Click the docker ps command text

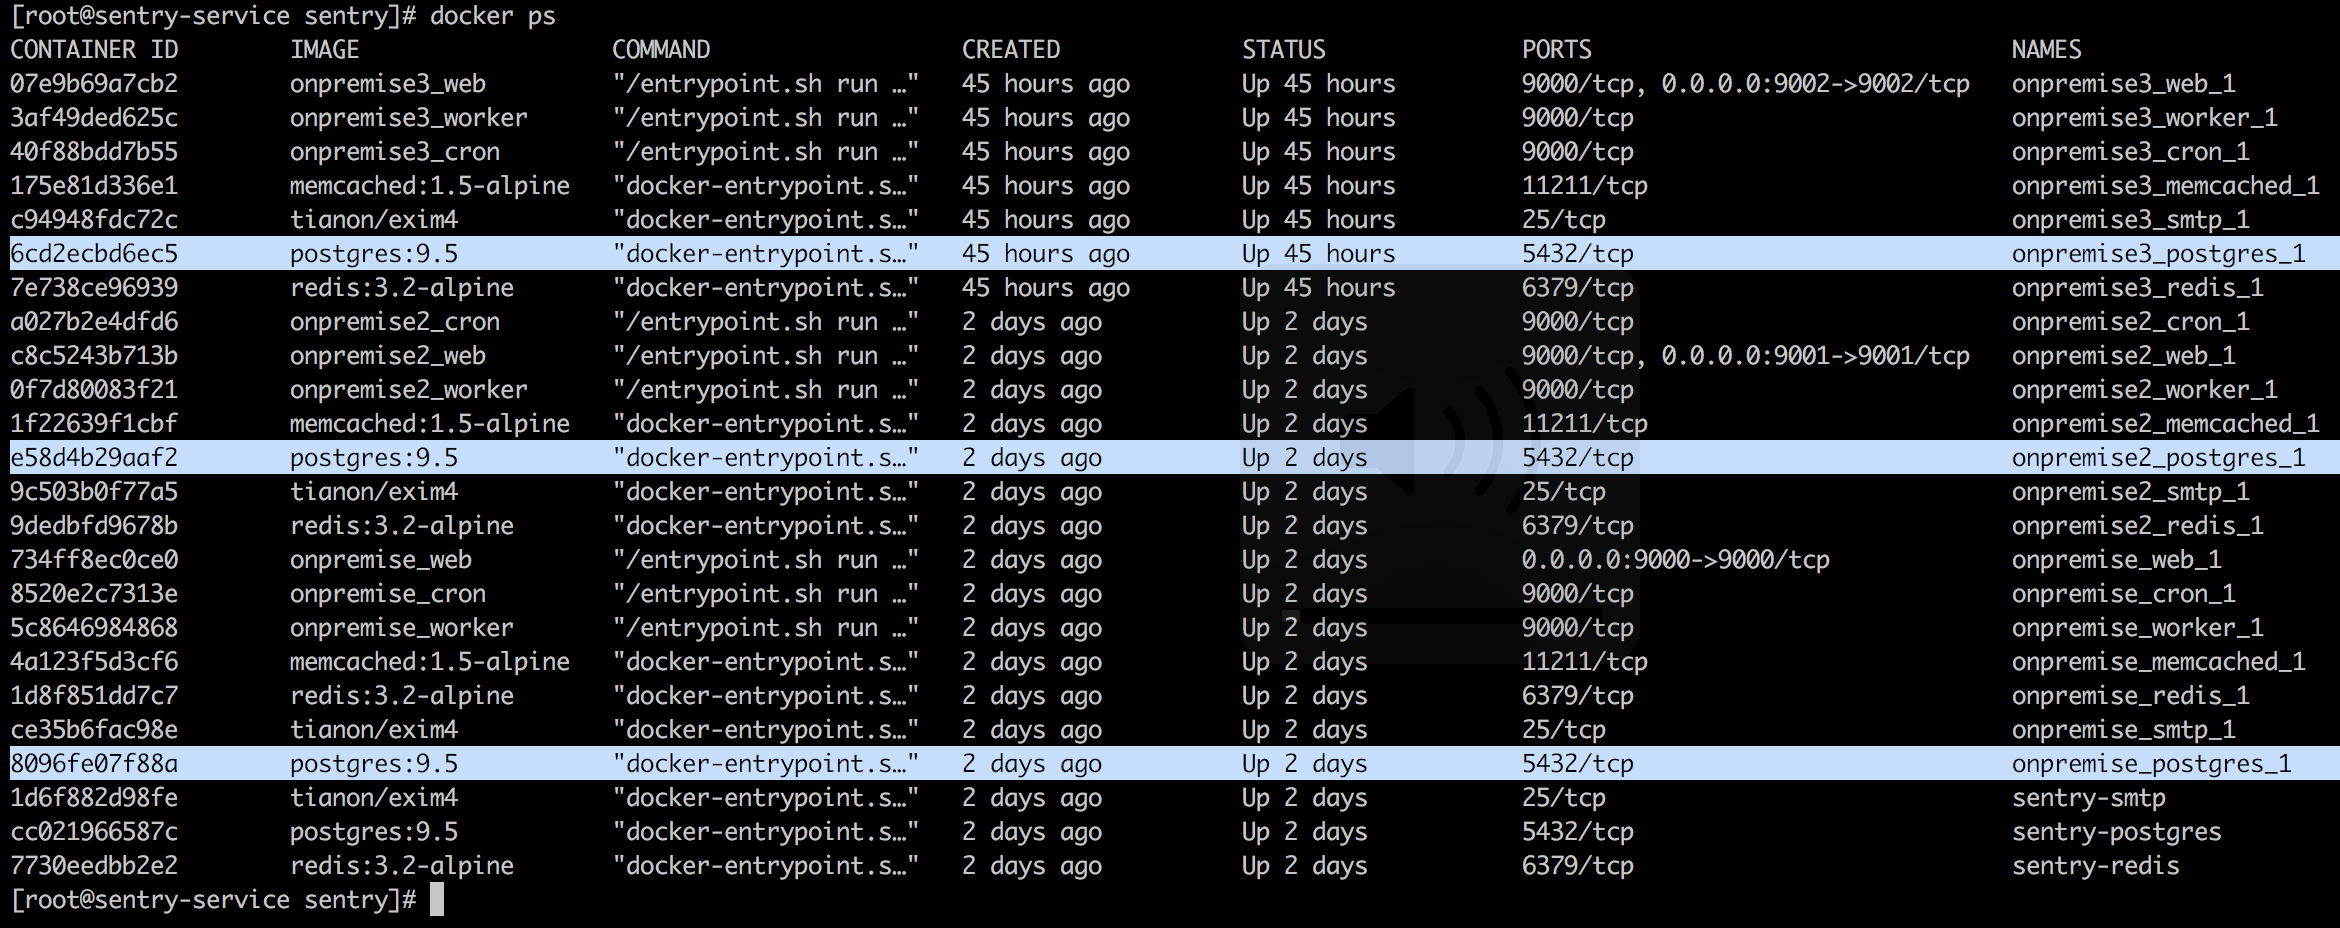tap(493, 16)
